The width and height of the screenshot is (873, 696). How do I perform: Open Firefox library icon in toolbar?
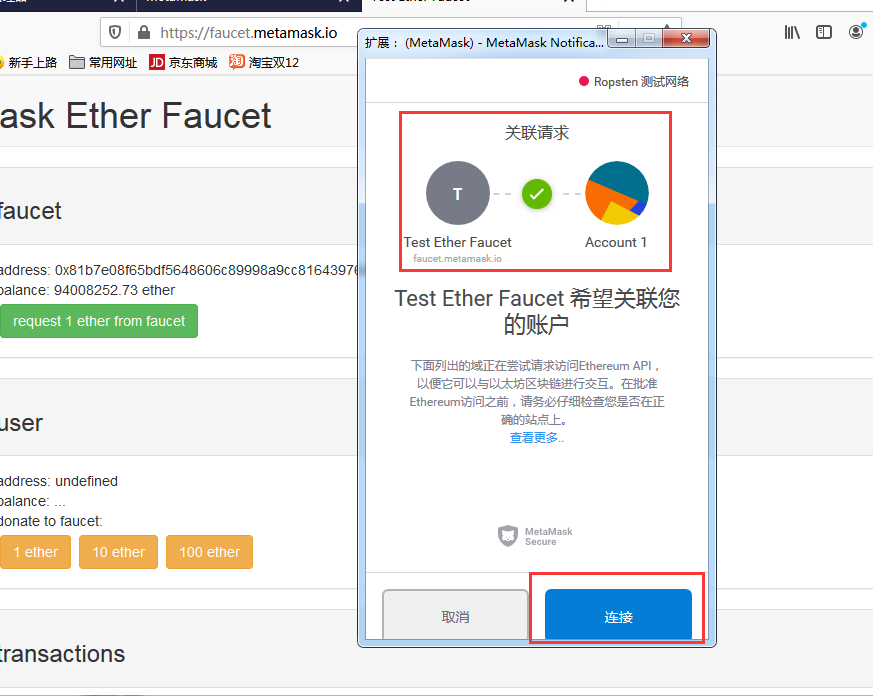792,32
